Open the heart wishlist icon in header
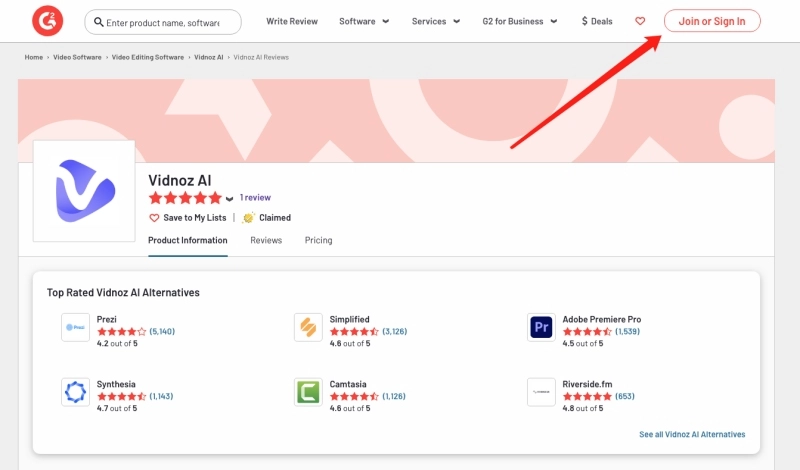Screen dimensions: 800x470 [x=640, y=21]
